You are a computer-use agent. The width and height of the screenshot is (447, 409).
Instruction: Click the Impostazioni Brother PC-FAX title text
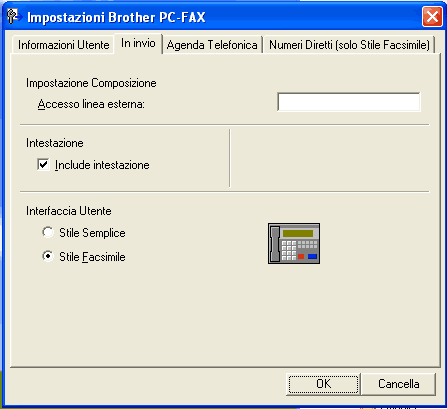click(116, 17)
